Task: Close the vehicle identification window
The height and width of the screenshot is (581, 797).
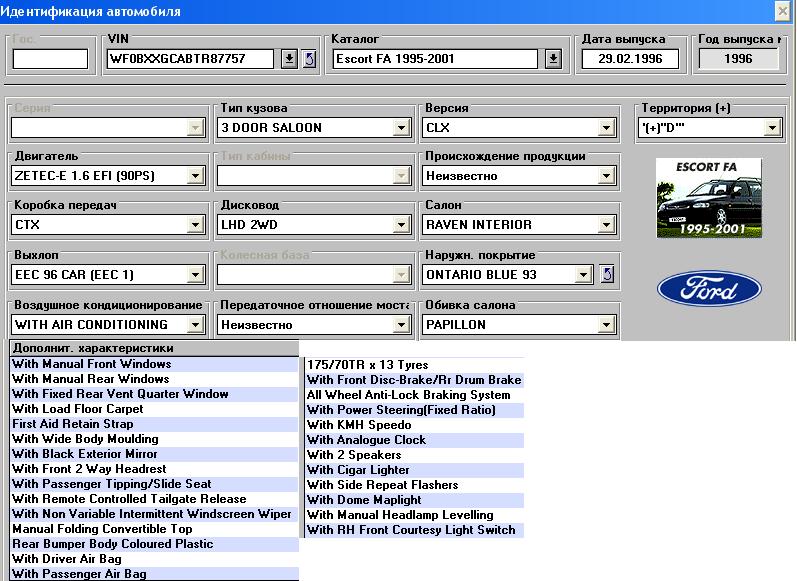Action: [783, 11]
